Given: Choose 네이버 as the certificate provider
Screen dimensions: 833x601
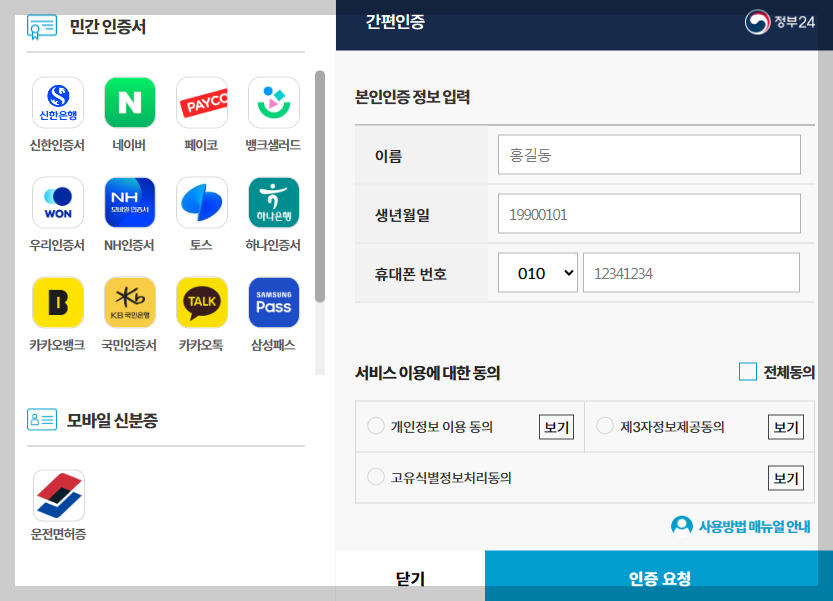Looking at the screenshot, I should click(129, 103).
